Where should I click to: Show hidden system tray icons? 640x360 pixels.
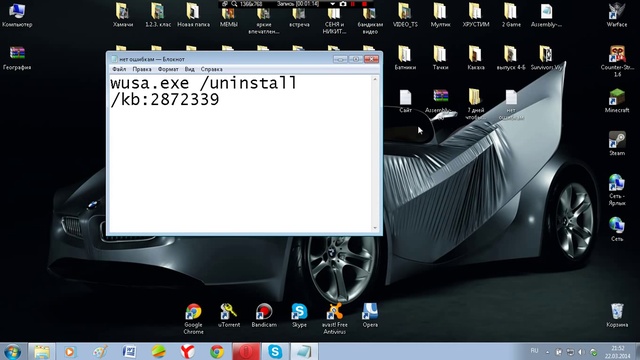pos(547,351)
